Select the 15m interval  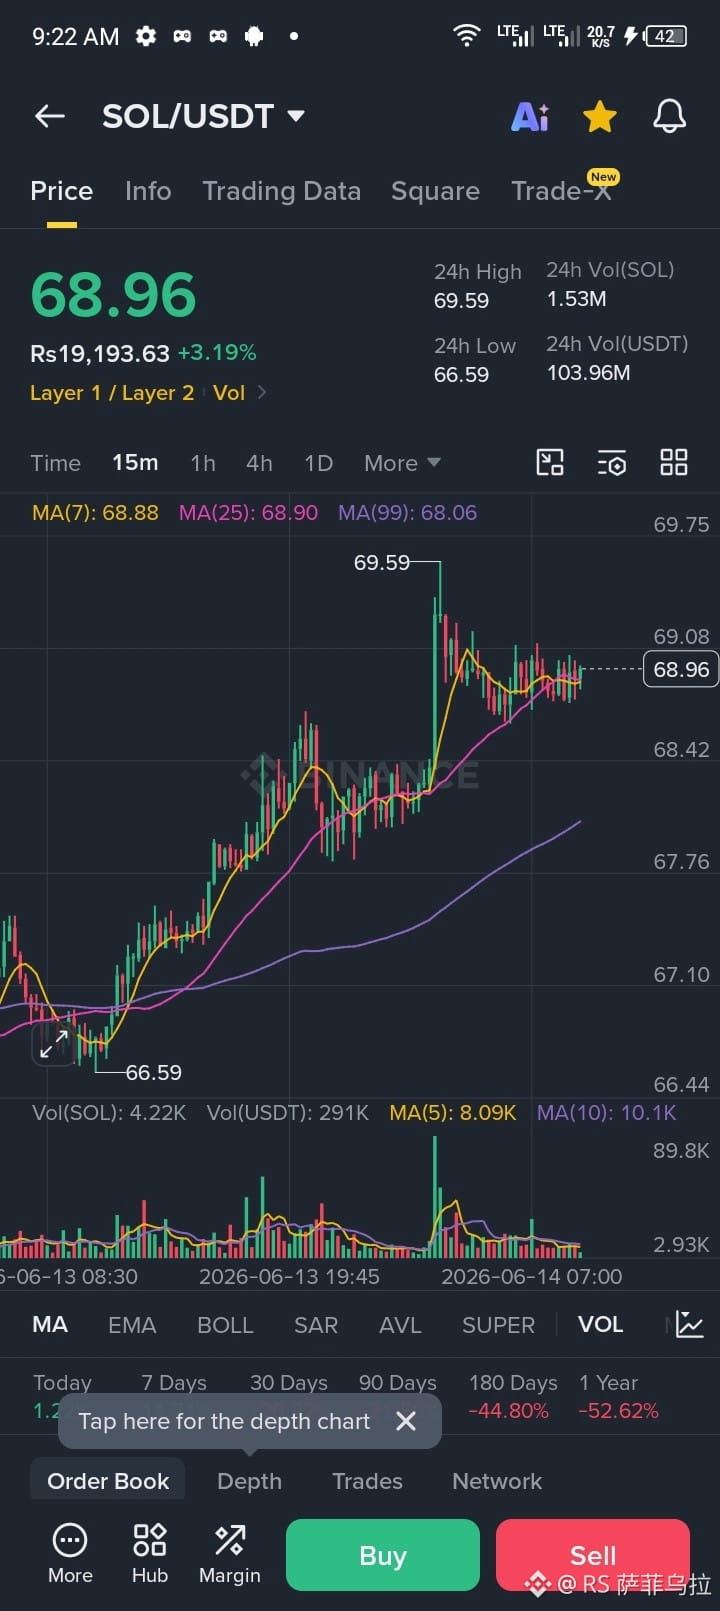coord(135,463)
